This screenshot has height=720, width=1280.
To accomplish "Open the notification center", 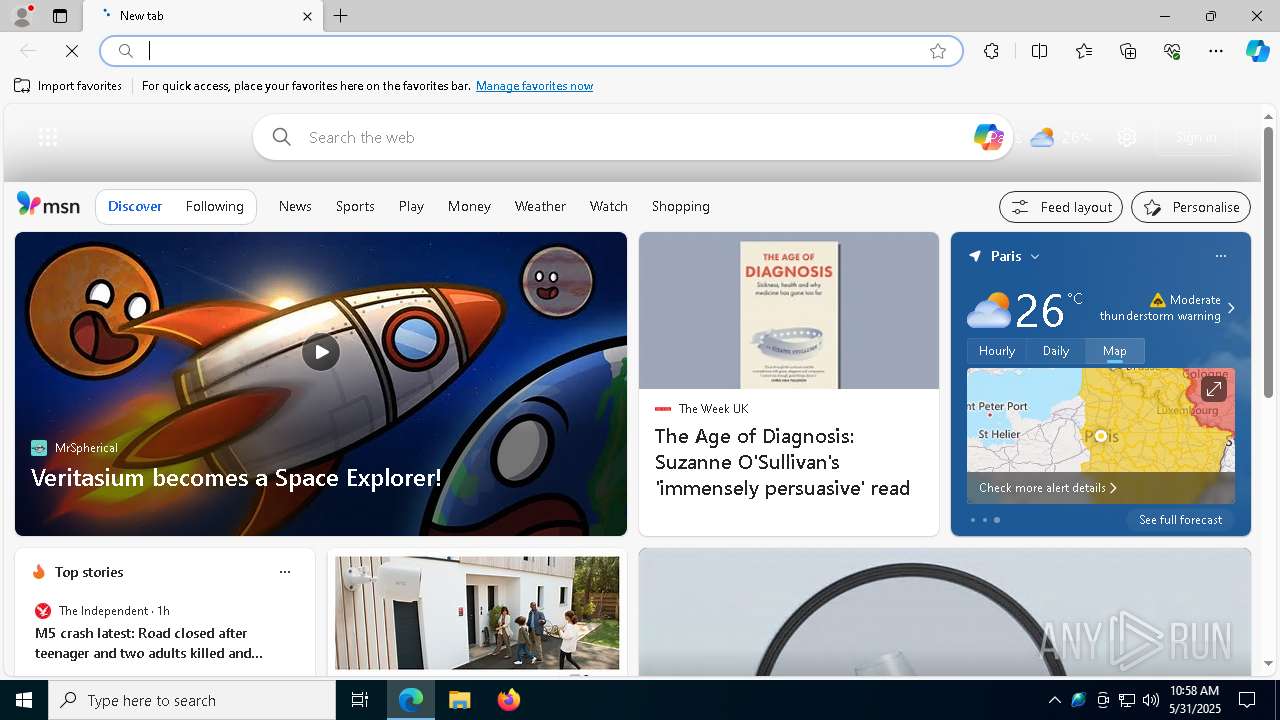I will [x=1247, y=700].
